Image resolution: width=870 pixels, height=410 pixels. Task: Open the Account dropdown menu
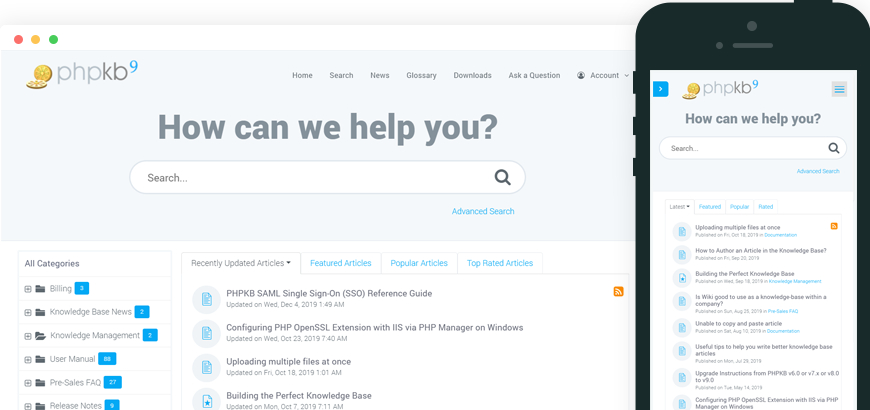603,75
